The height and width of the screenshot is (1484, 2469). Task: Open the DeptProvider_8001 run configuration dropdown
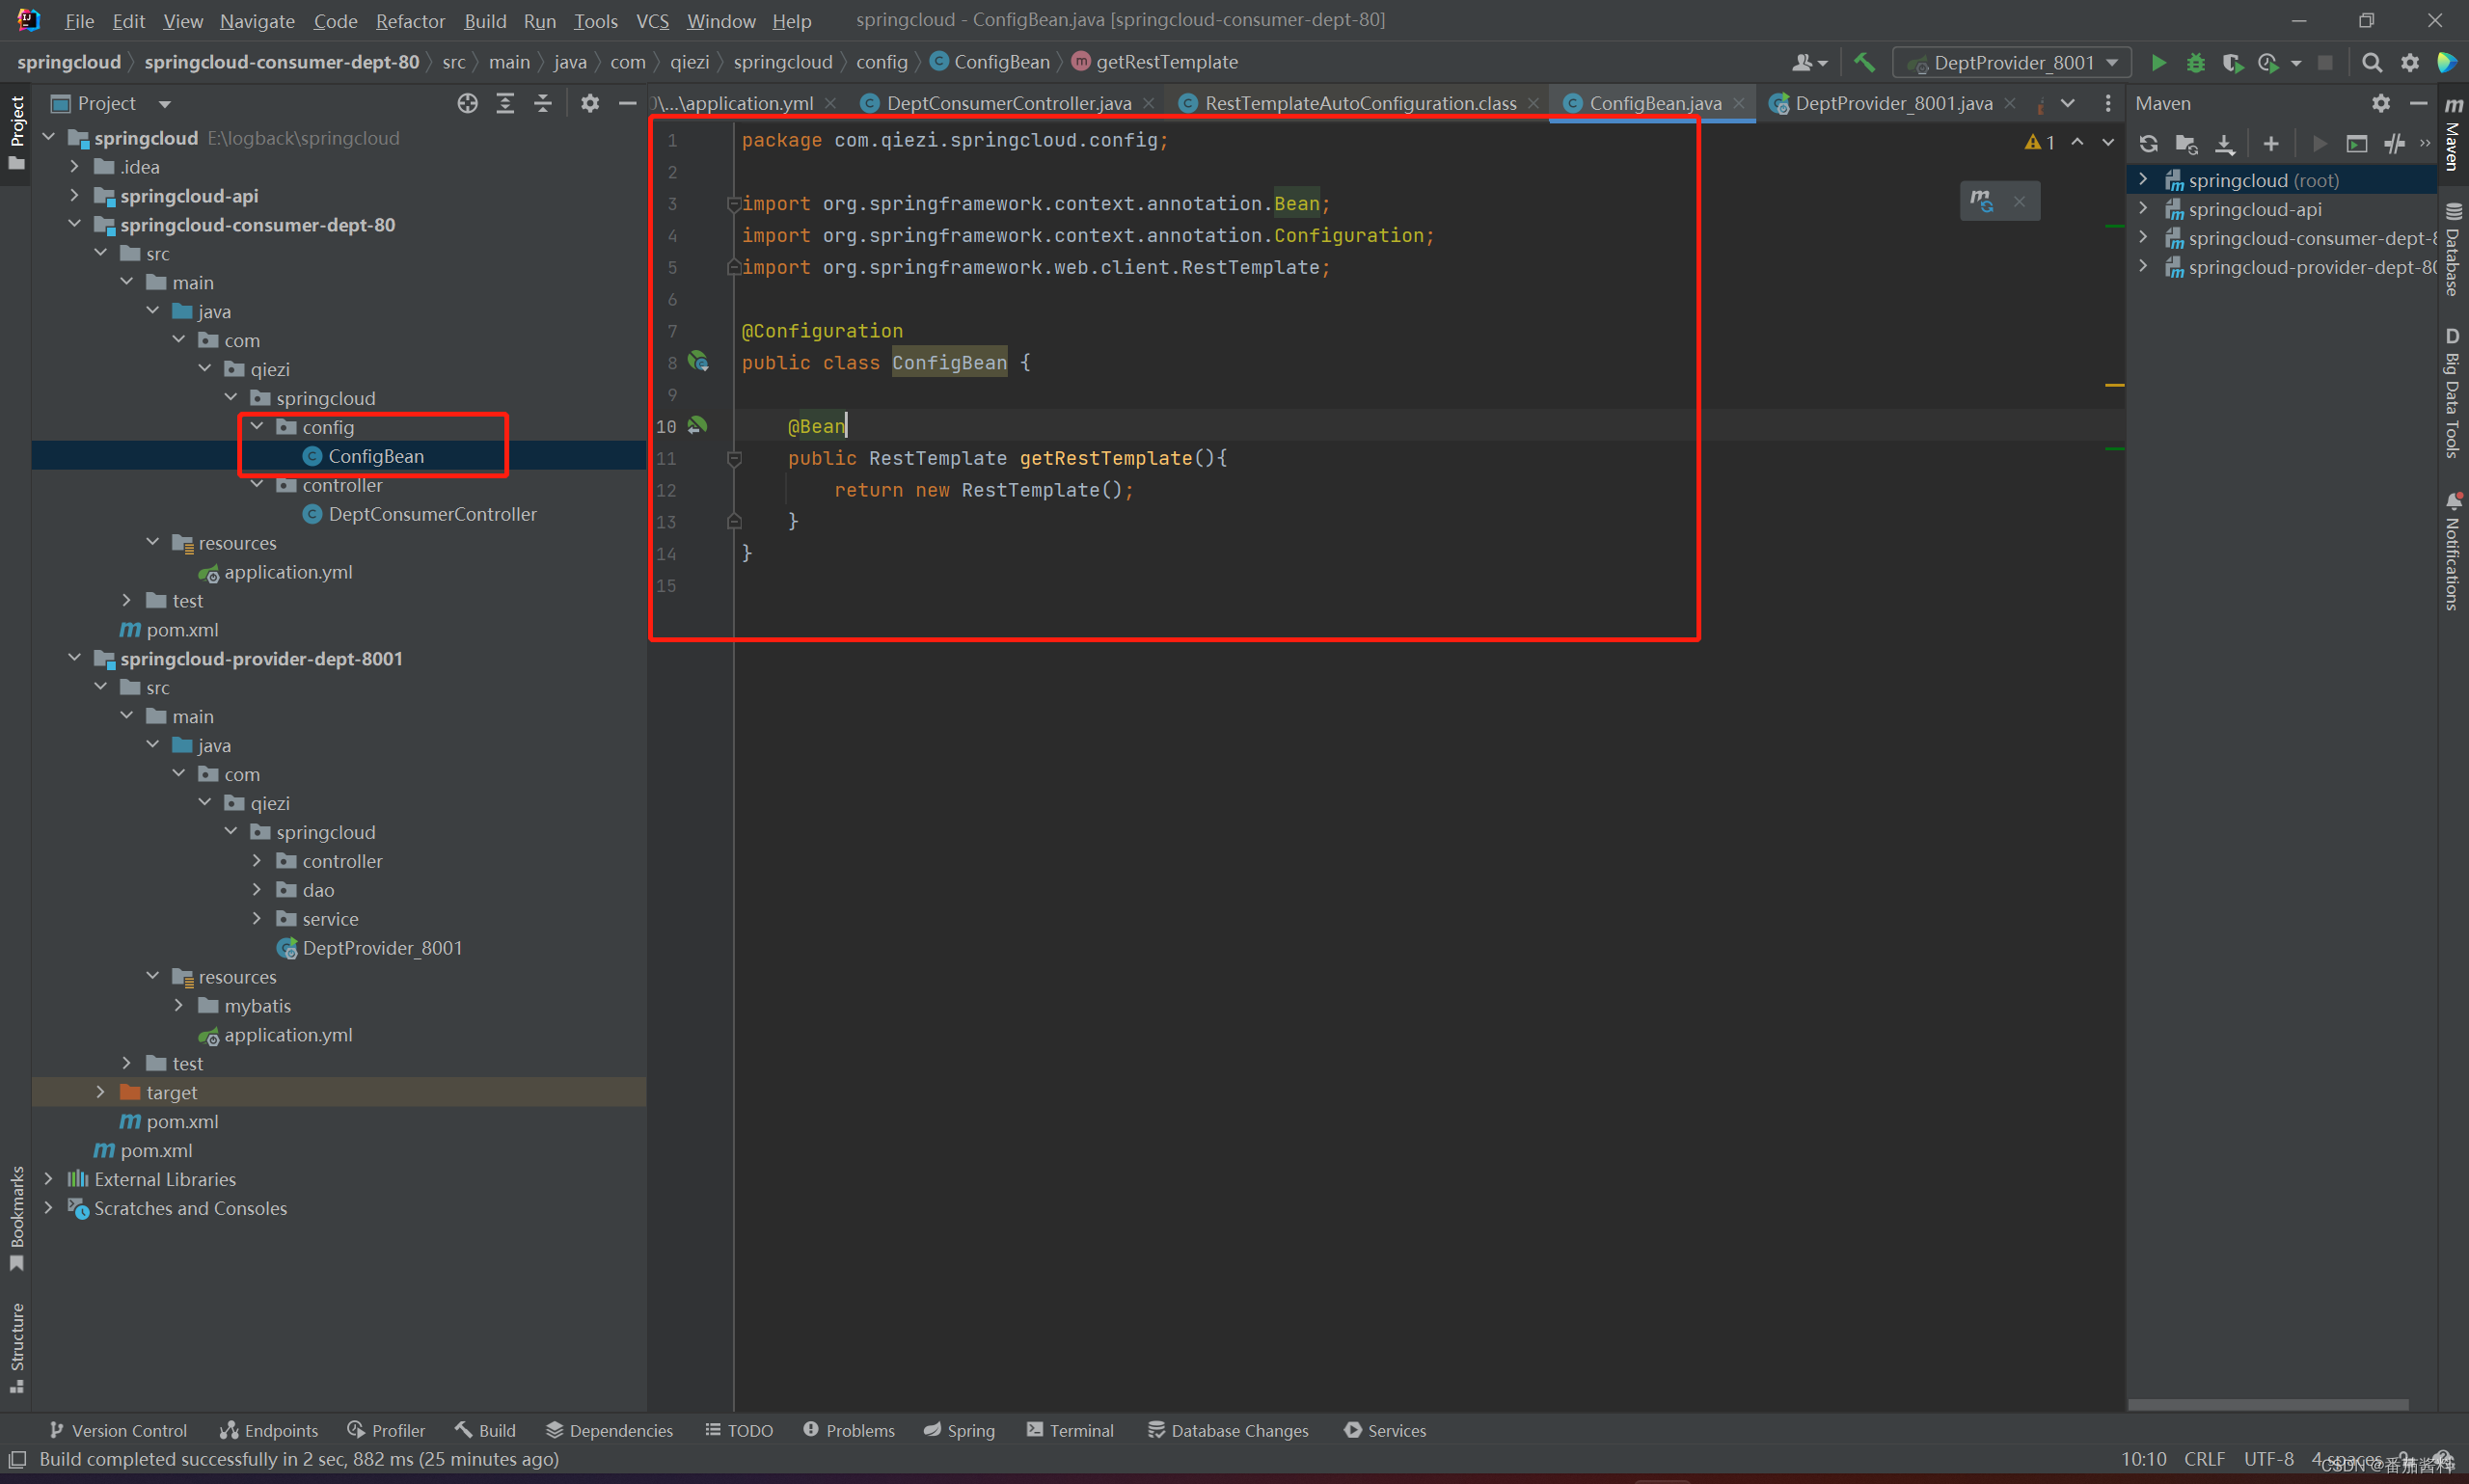pos(2012,63)
